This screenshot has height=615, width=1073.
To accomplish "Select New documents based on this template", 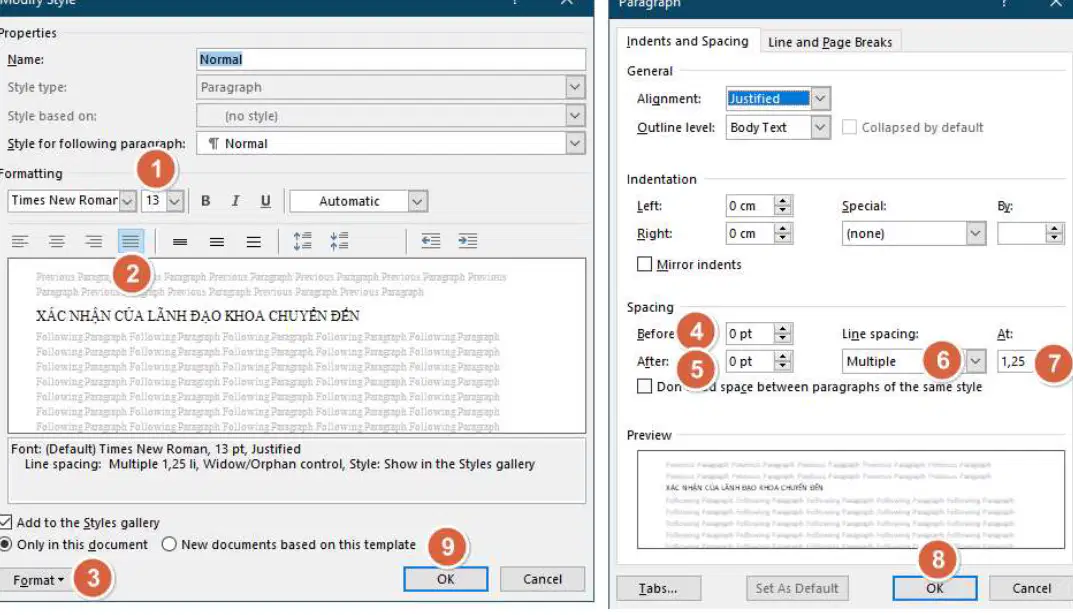I will (x=169, y=545).
